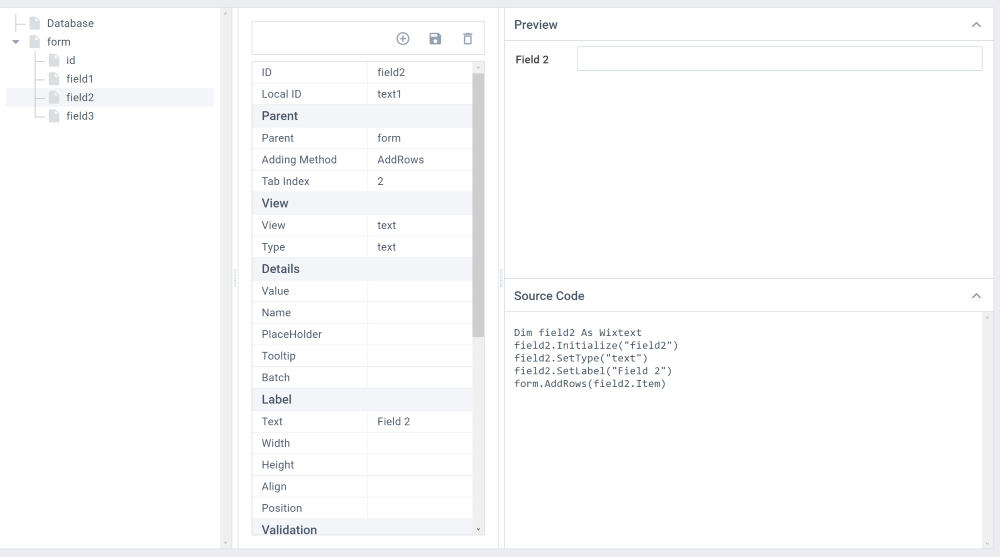Click the form node file icon
Image resolution: width=1000 pixels, height=557 pixels.
click(x=35, y=42)
